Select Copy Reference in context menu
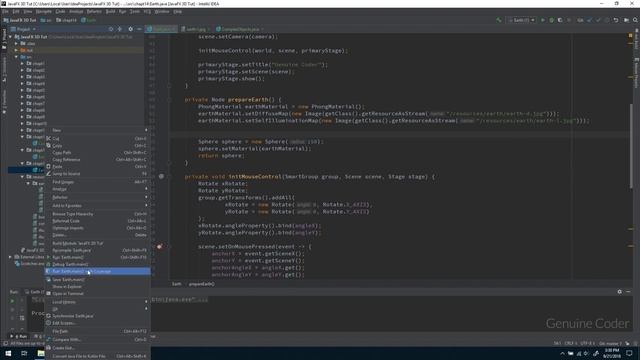Viewport: 640px width, 360px height. (98, 159)
